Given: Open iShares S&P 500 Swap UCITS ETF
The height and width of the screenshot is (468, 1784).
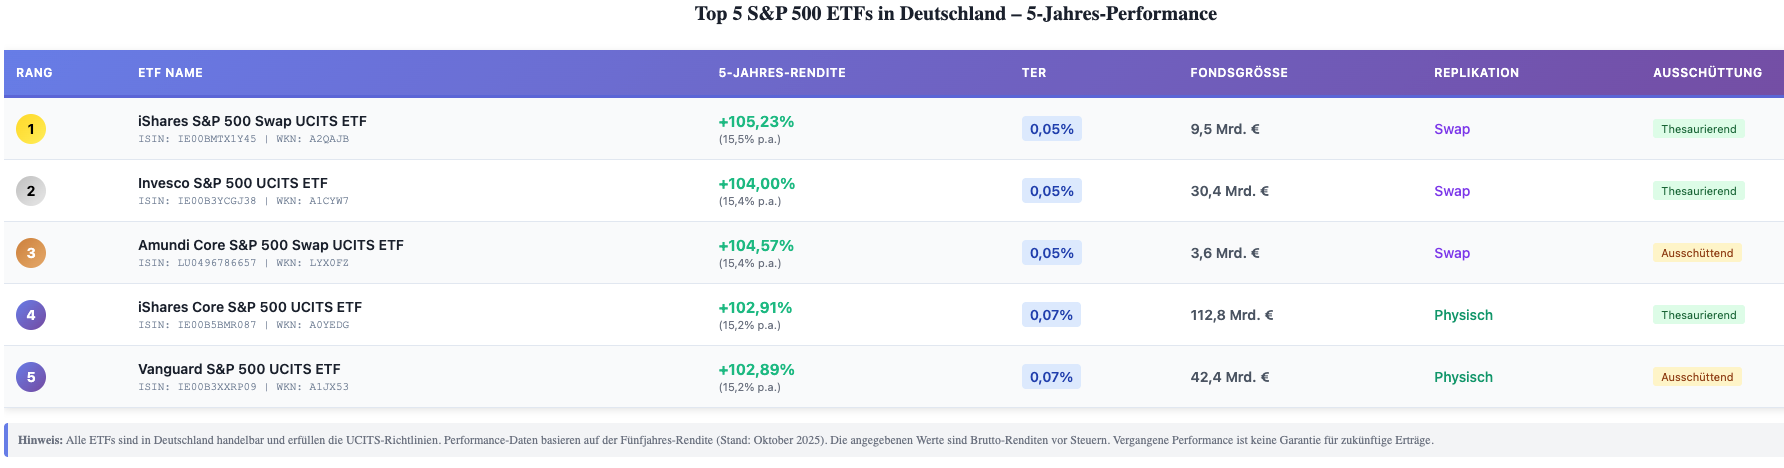Looking at the screenshot, I should pos(252,121).
